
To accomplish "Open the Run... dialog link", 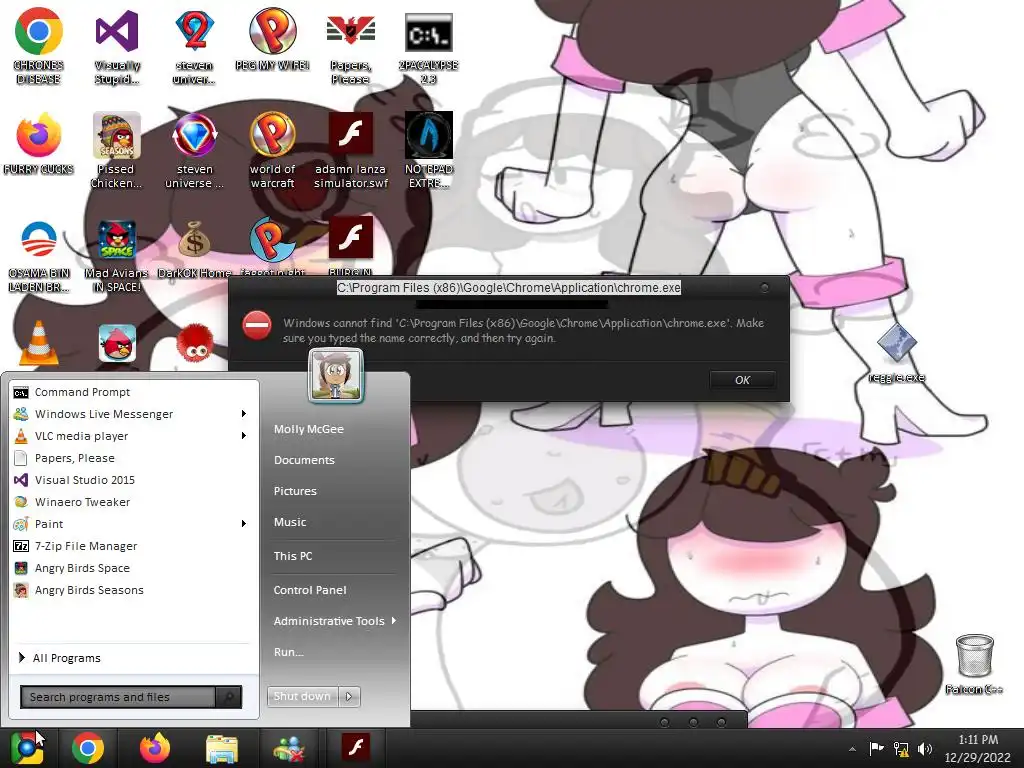I will tap(289, 652).
